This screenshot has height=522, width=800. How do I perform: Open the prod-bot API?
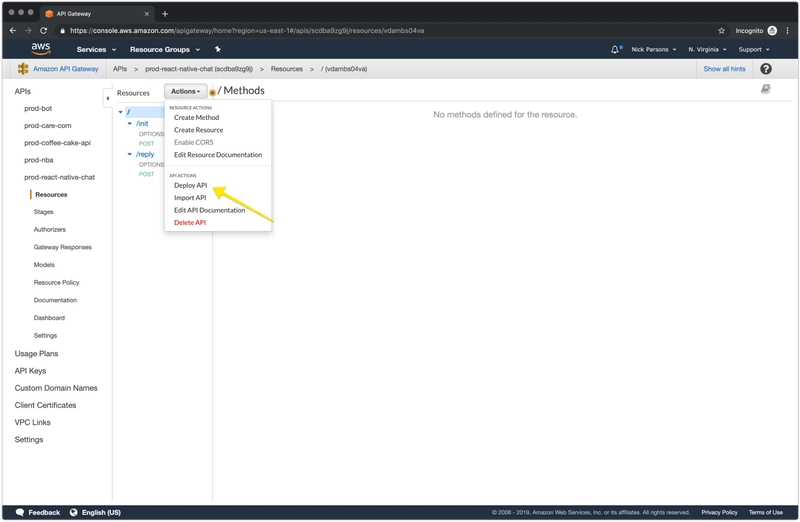[38, 109]
